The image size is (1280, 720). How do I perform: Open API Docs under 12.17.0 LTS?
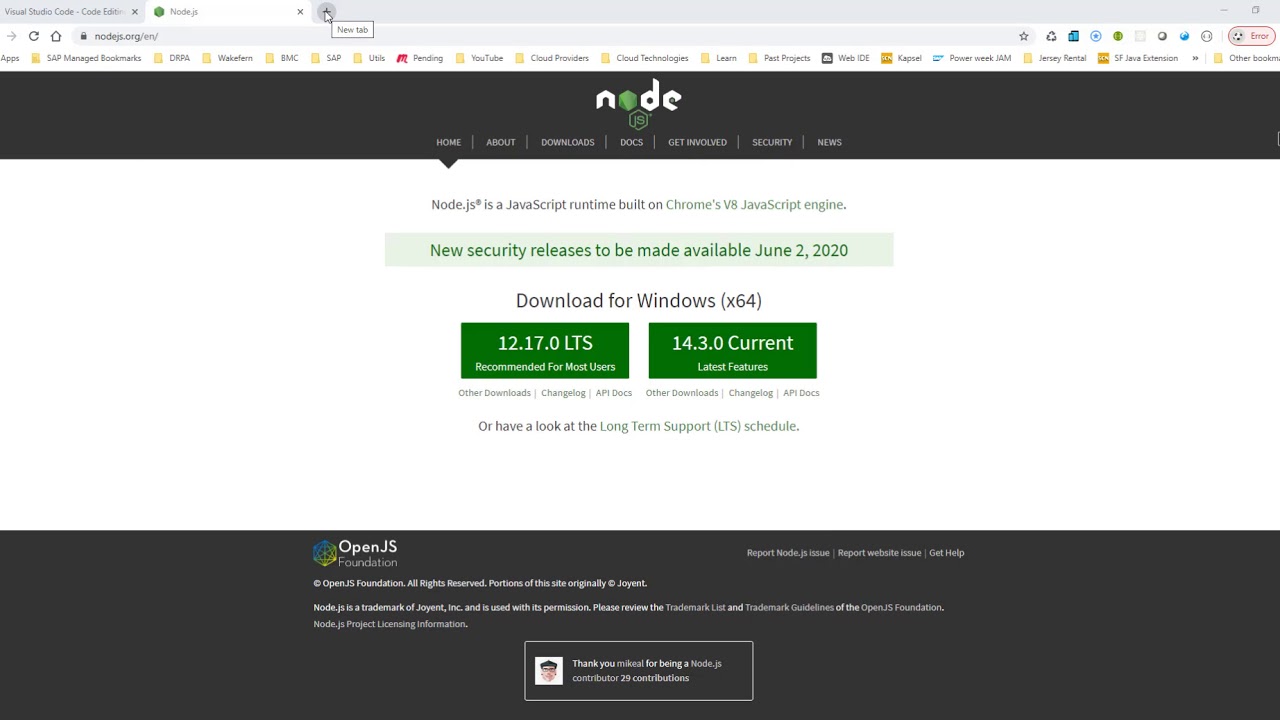[x=614, y=393]
